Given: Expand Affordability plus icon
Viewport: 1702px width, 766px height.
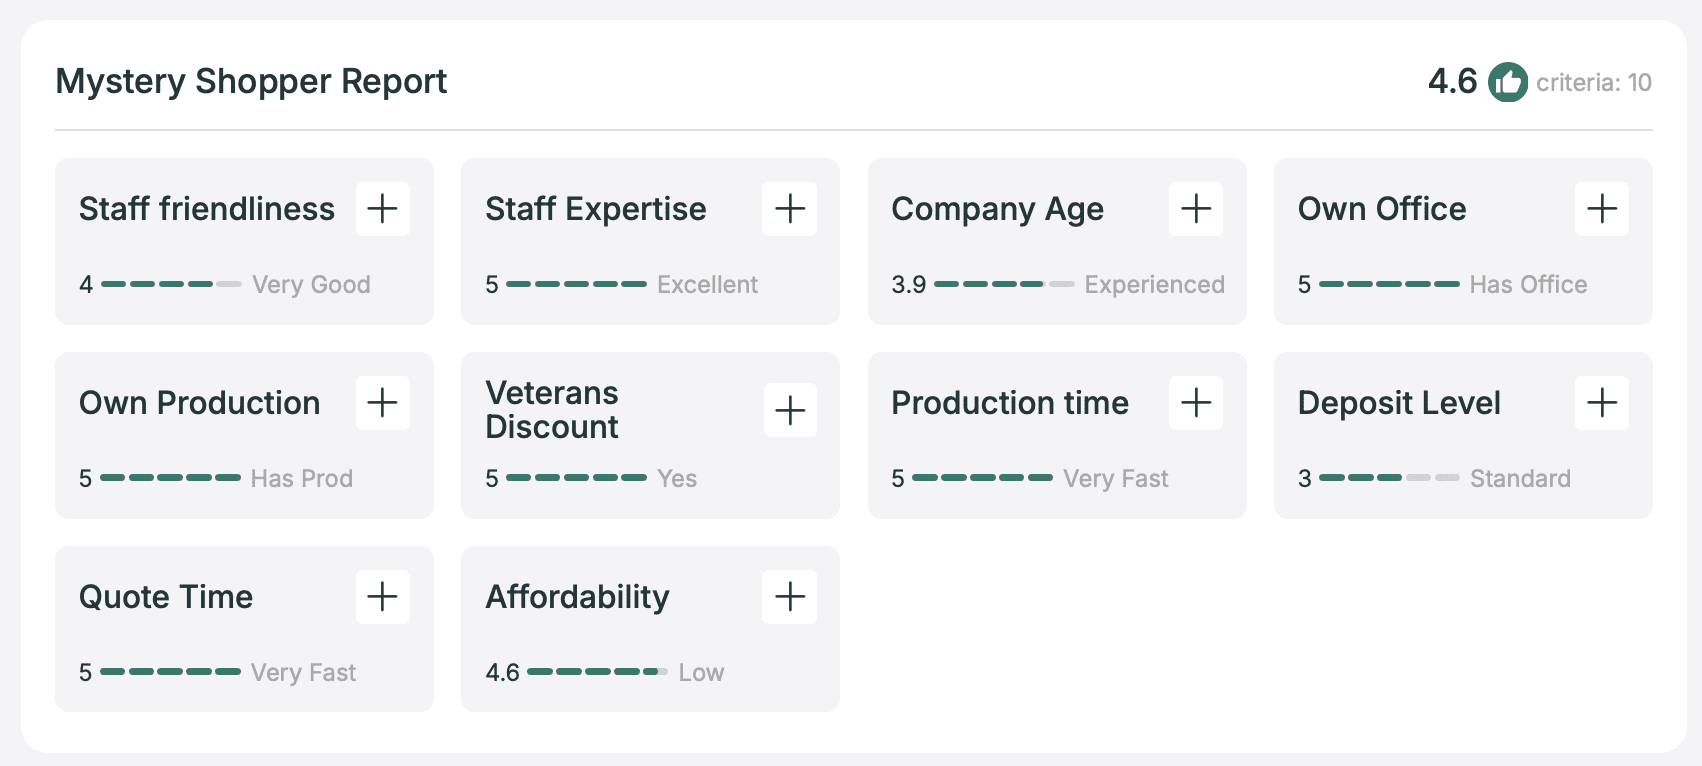Looking at the screenshot, I should click(x=789, y=597).
